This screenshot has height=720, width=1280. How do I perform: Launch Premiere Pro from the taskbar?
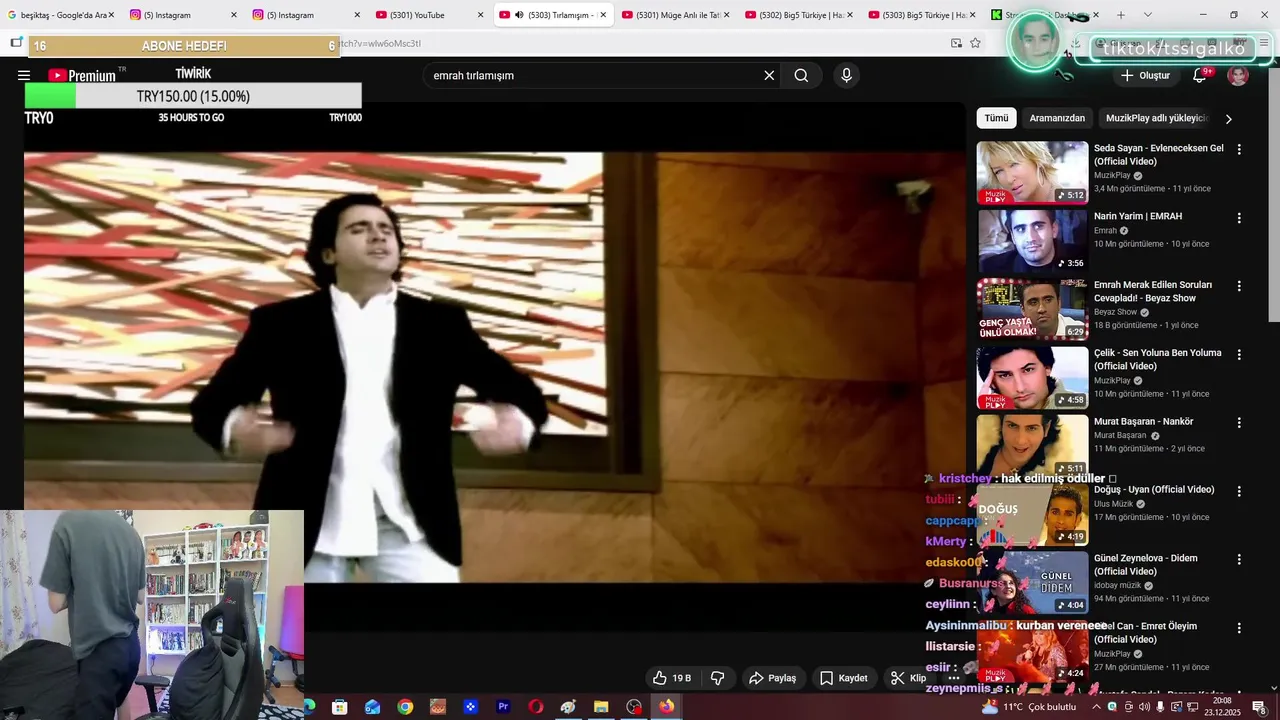pyautogui.click(x=503, y=707)
